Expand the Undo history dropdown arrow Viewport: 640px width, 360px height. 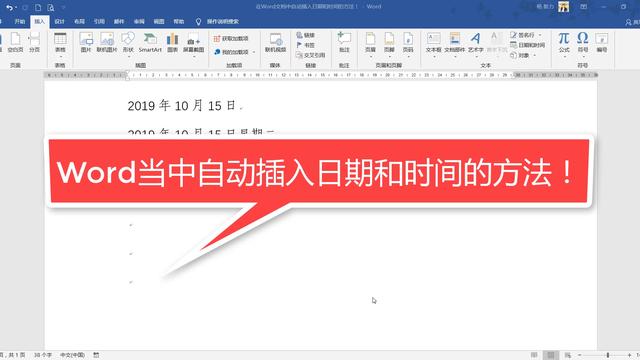(x=16, y=8)
